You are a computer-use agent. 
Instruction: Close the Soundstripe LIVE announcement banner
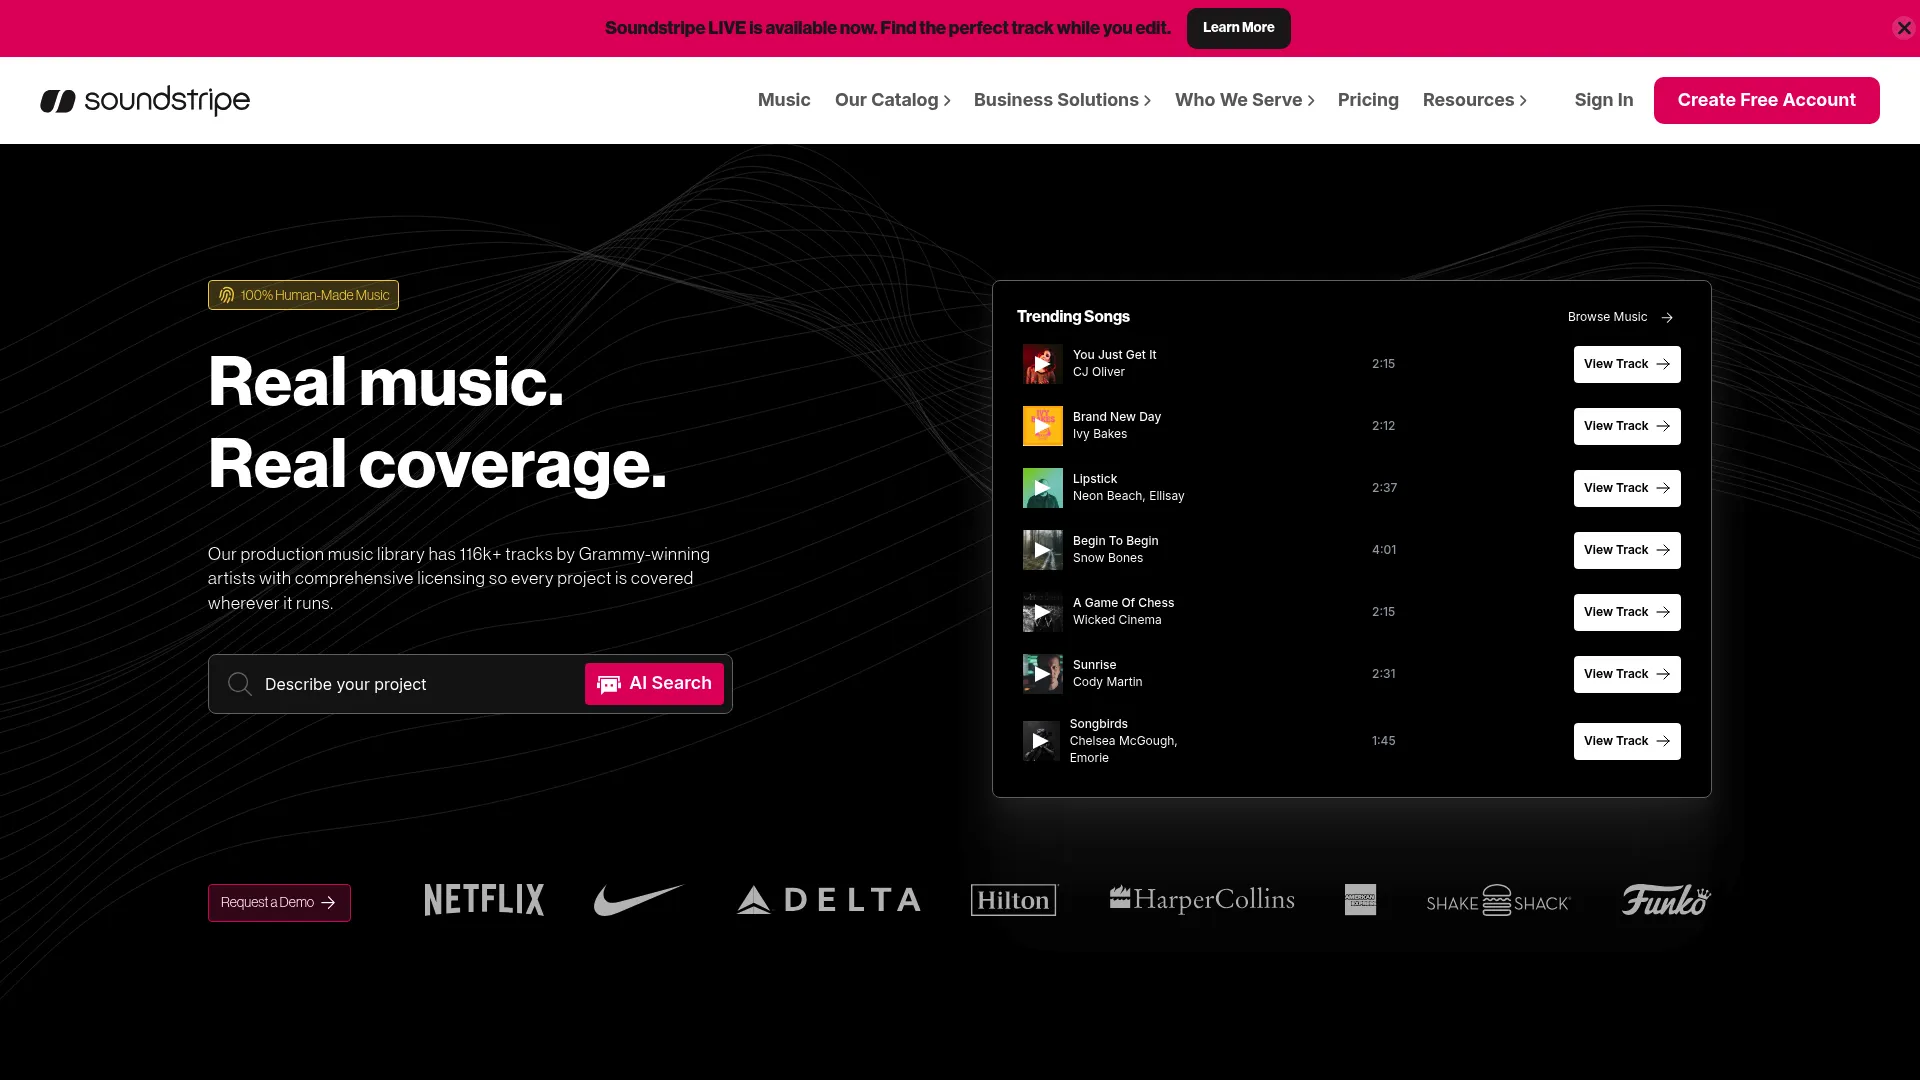click(1903, 28)
